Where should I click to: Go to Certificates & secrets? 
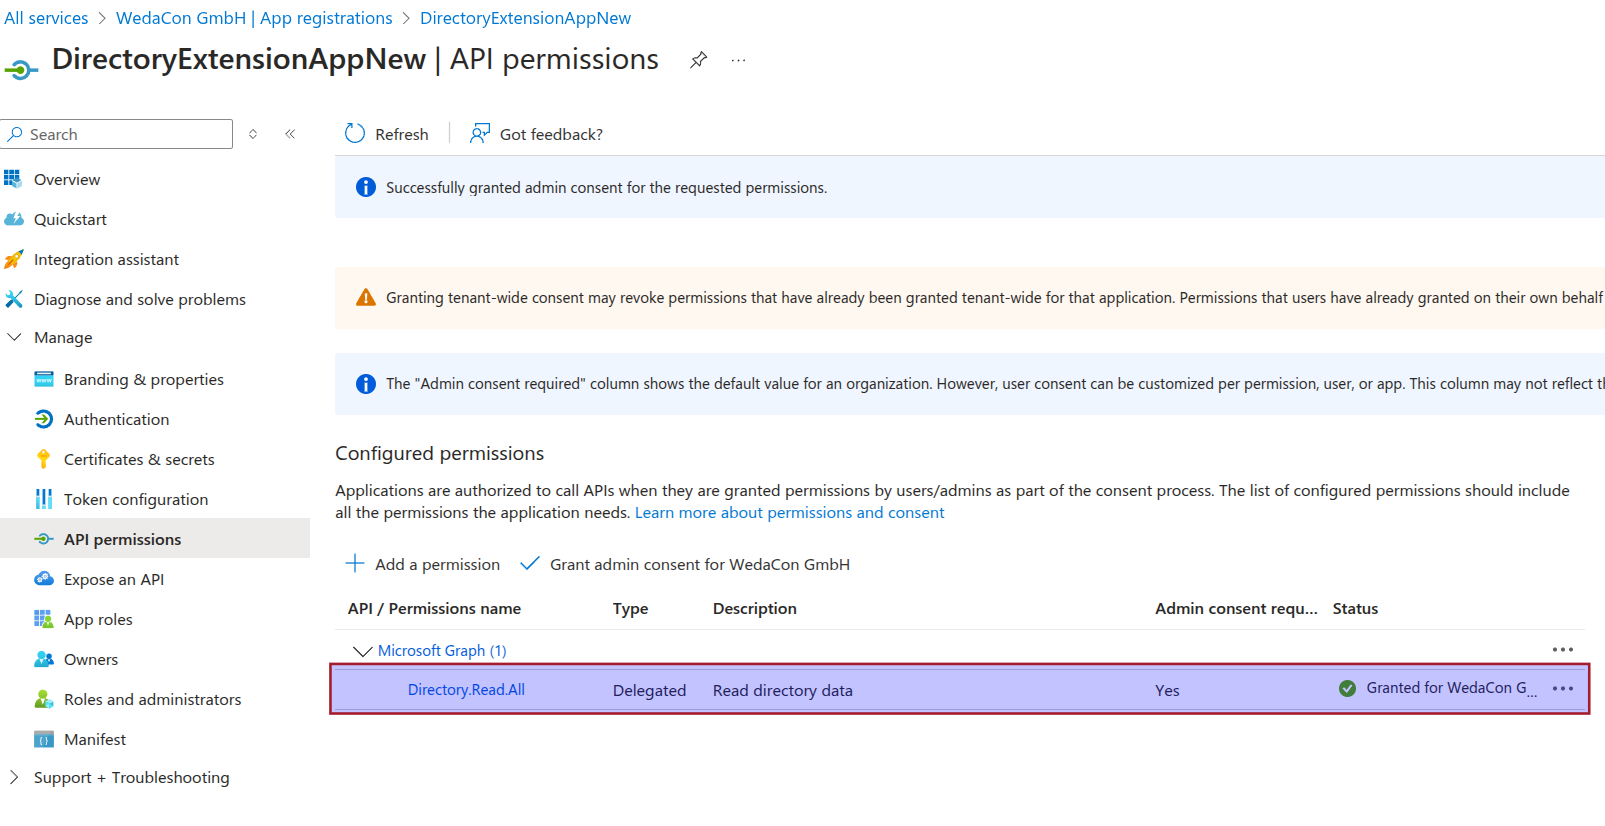[139, 459]
